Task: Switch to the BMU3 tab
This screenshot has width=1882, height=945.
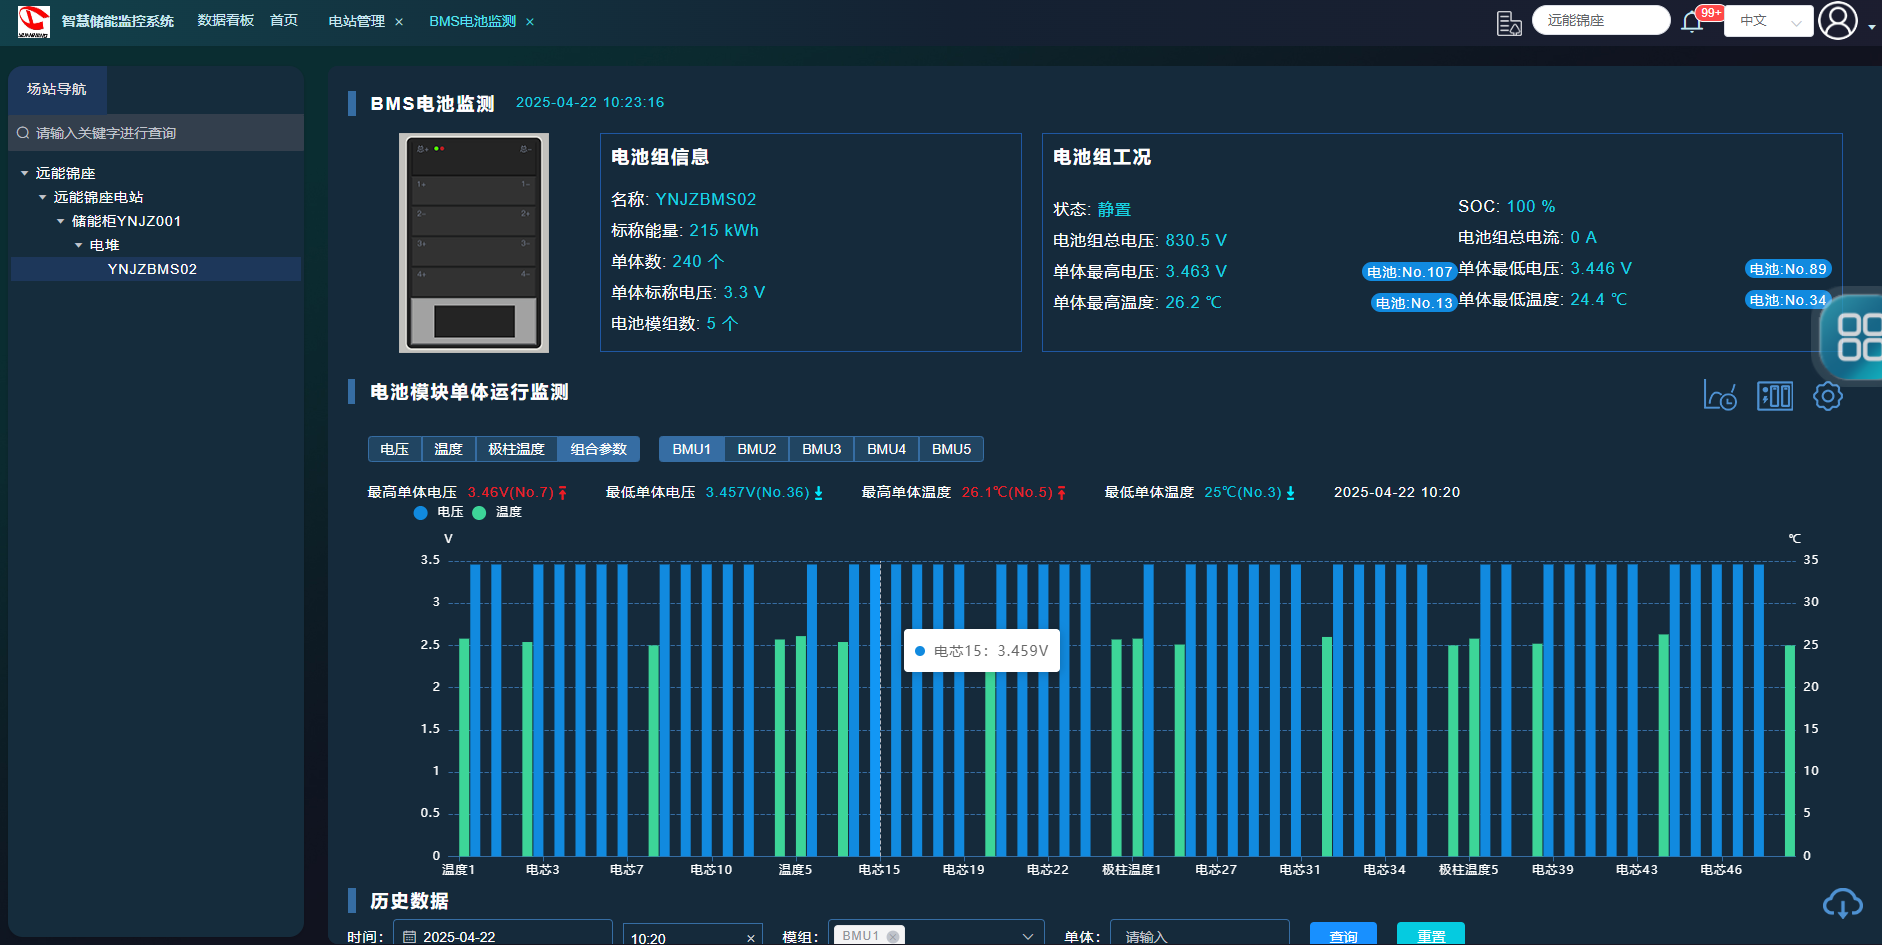Action: [x=821, y=449]
